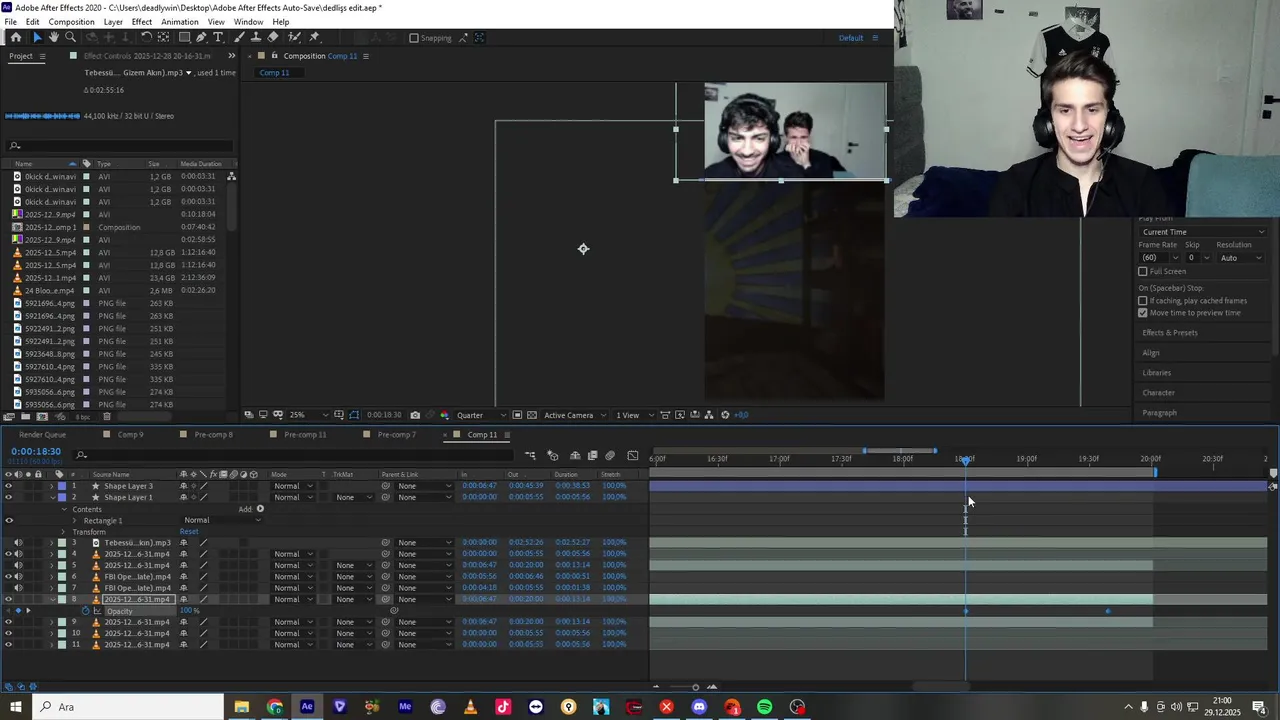Select the Clone Stamp tool
The width and height of the screenshot is (1280, 720).
coord(256,37)
